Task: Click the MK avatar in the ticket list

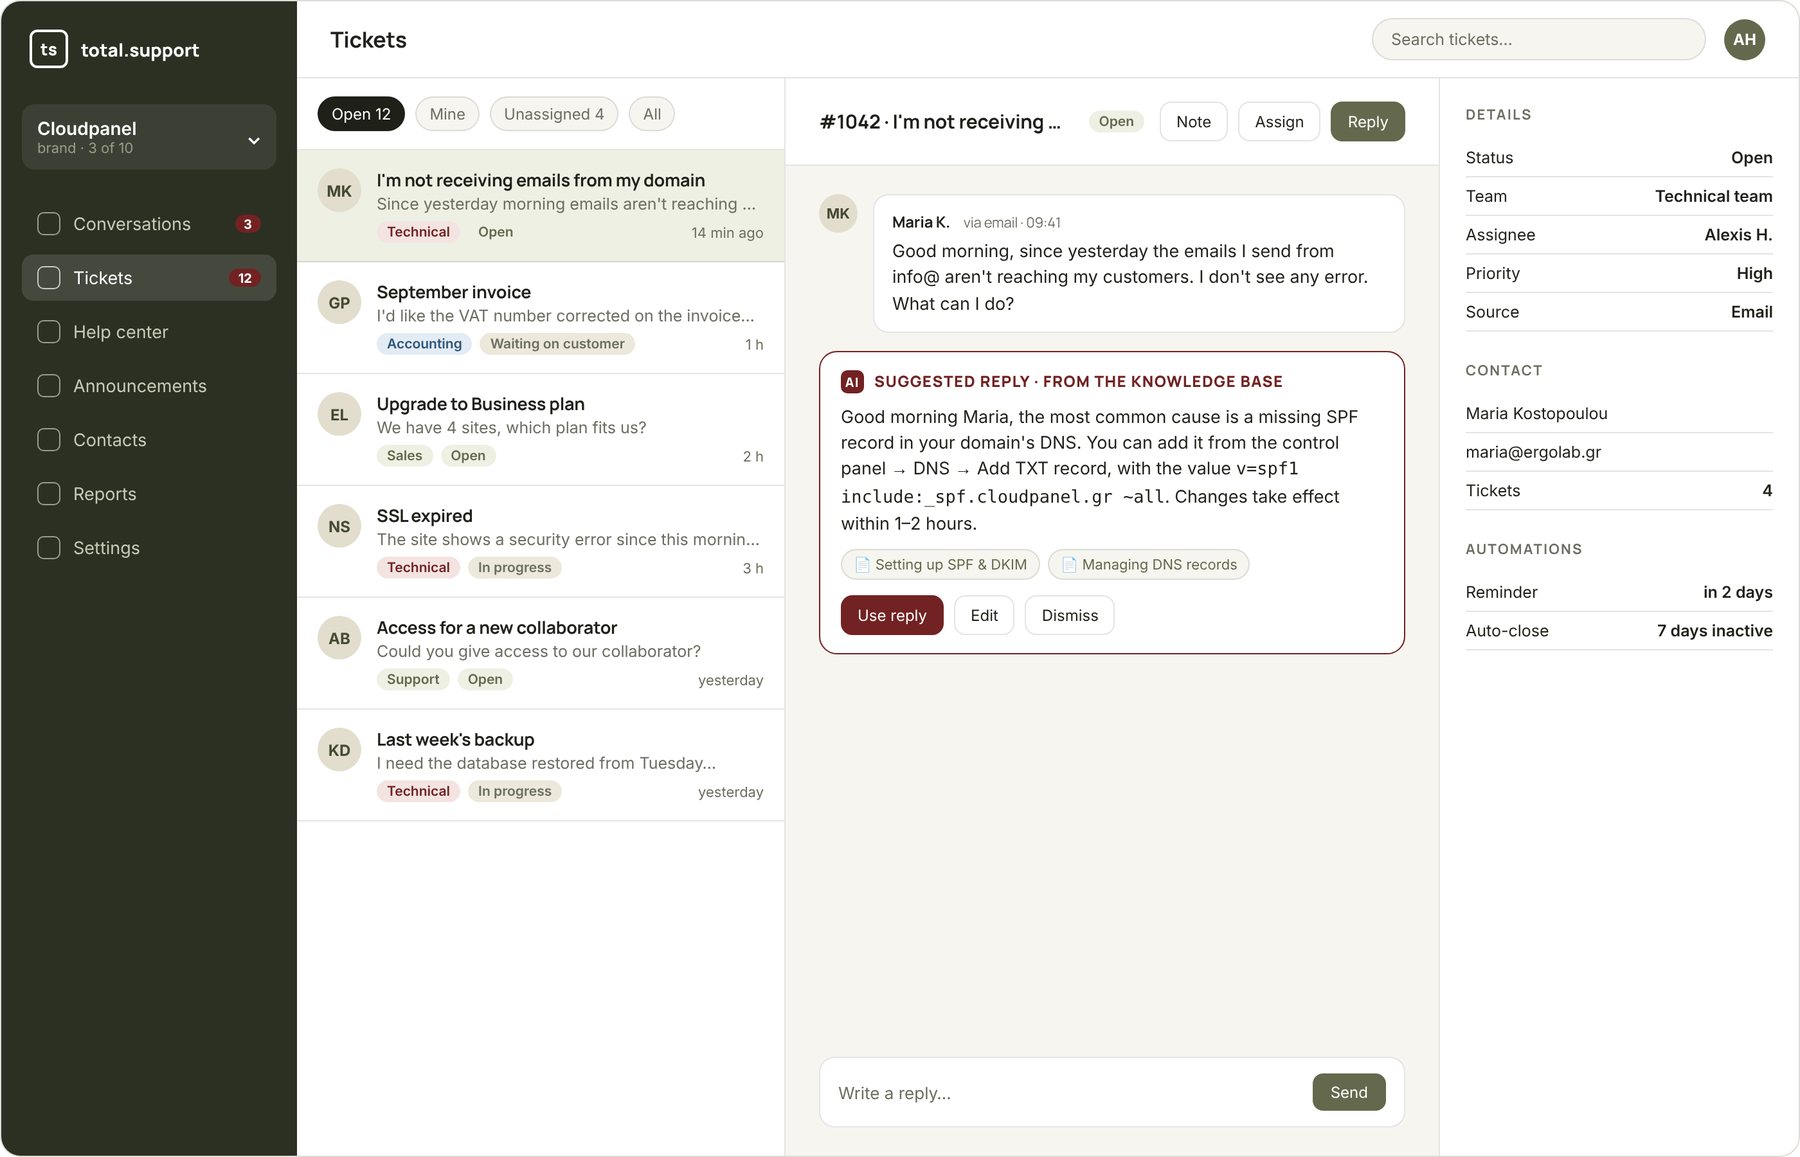Action: (339, 191)
